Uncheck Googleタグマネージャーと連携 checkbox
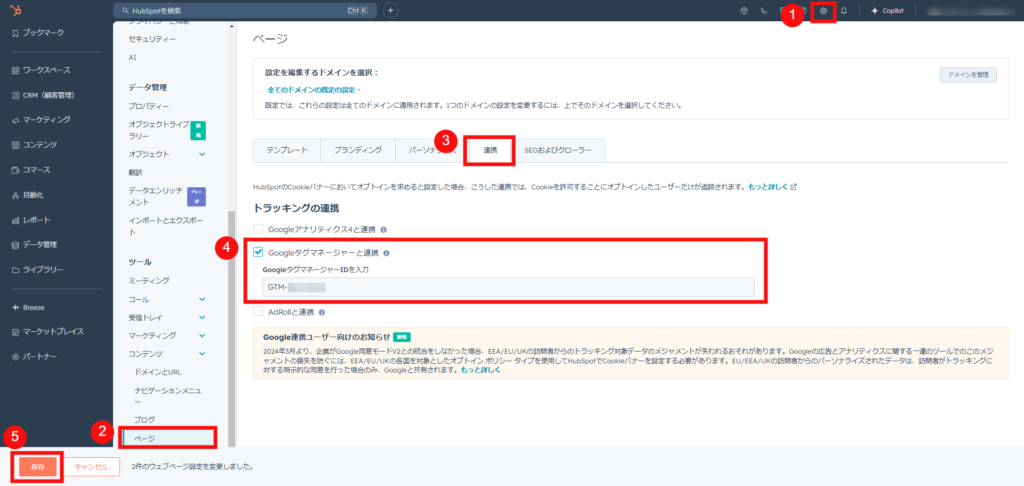The height and width of the screenshot is (486, 1024). pyautogui.click(x=258, y=252)
